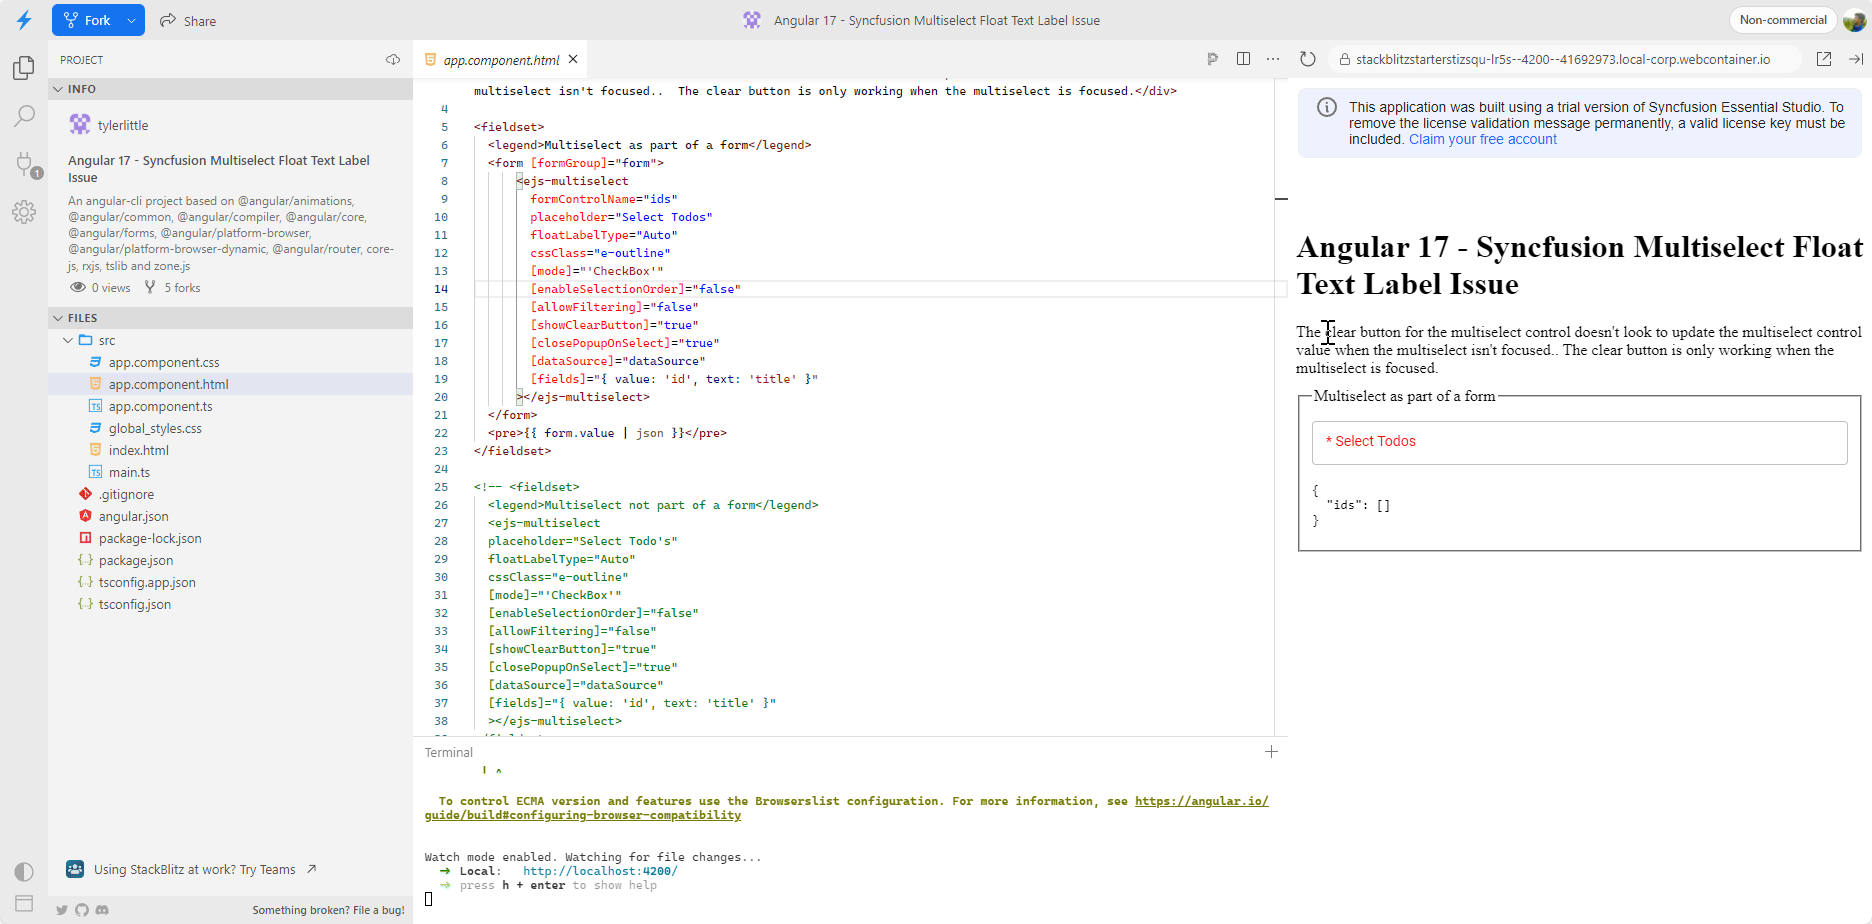Screen dimensions: 1872x924
Task: Open the Settings gear in sidebar
Action: (x=24, y=212)
